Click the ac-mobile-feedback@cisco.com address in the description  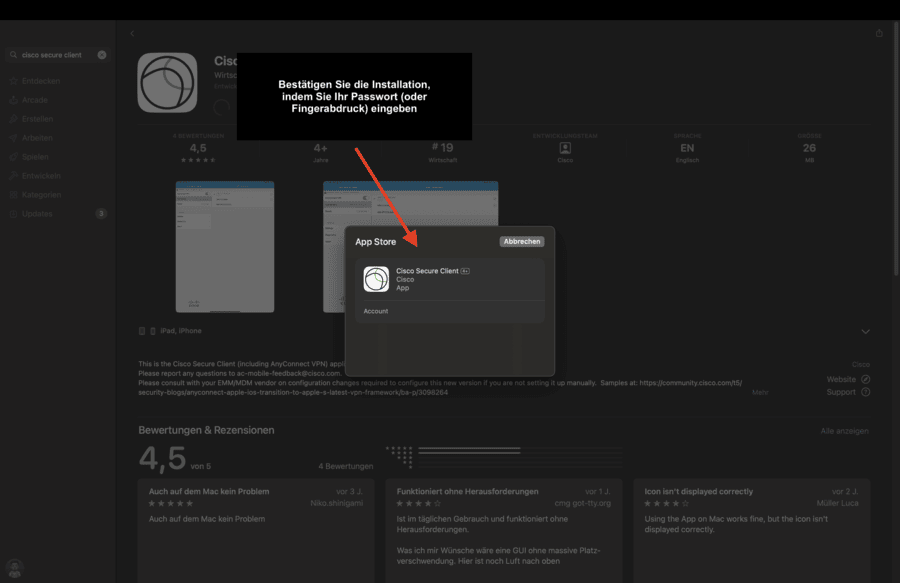tap(289, 374)
